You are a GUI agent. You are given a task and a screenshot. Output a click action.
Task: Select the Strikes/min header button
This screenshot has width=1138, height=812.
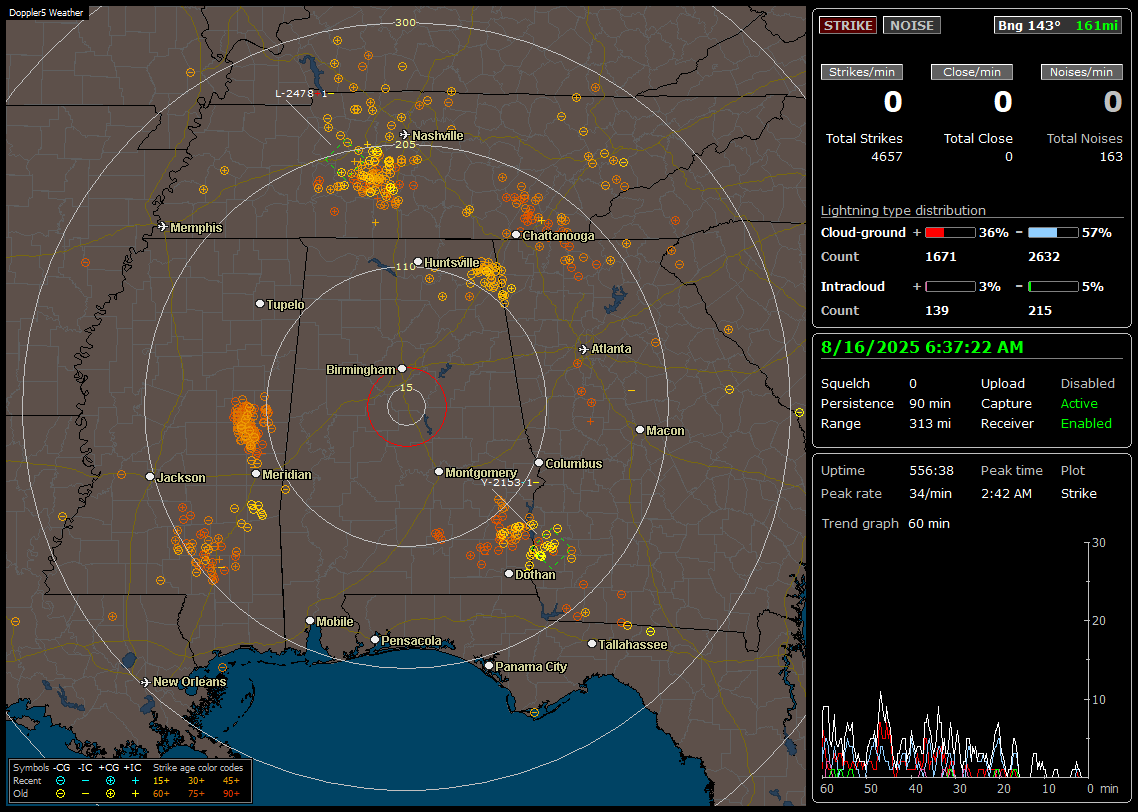click(862, 72)
